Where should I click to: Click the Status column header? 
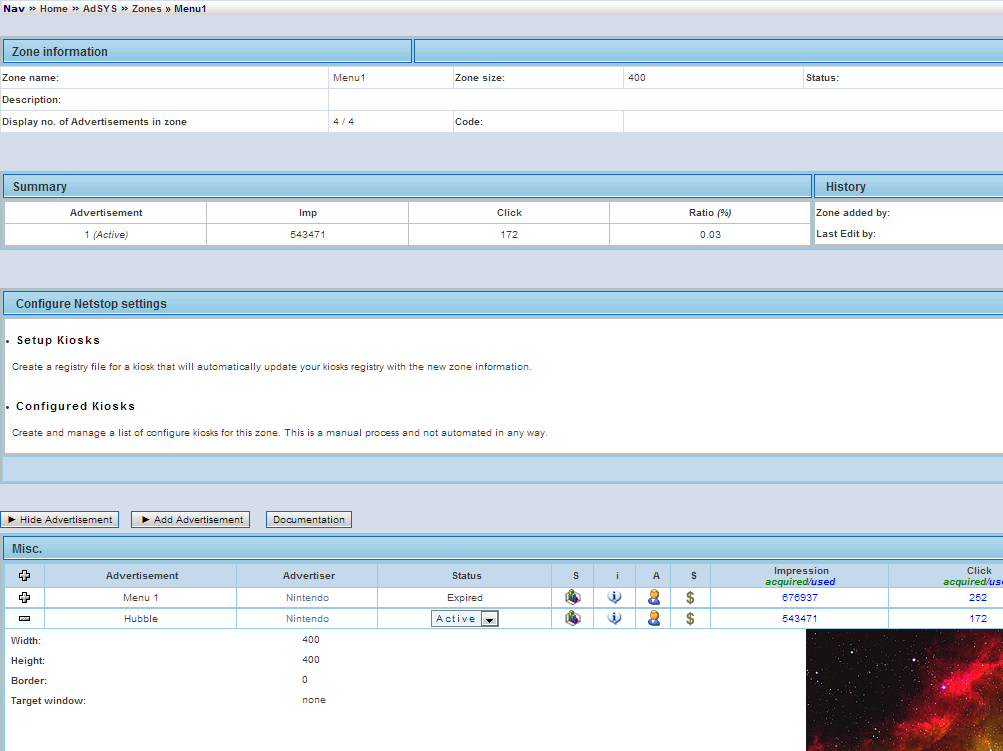(x=466, y=576)
